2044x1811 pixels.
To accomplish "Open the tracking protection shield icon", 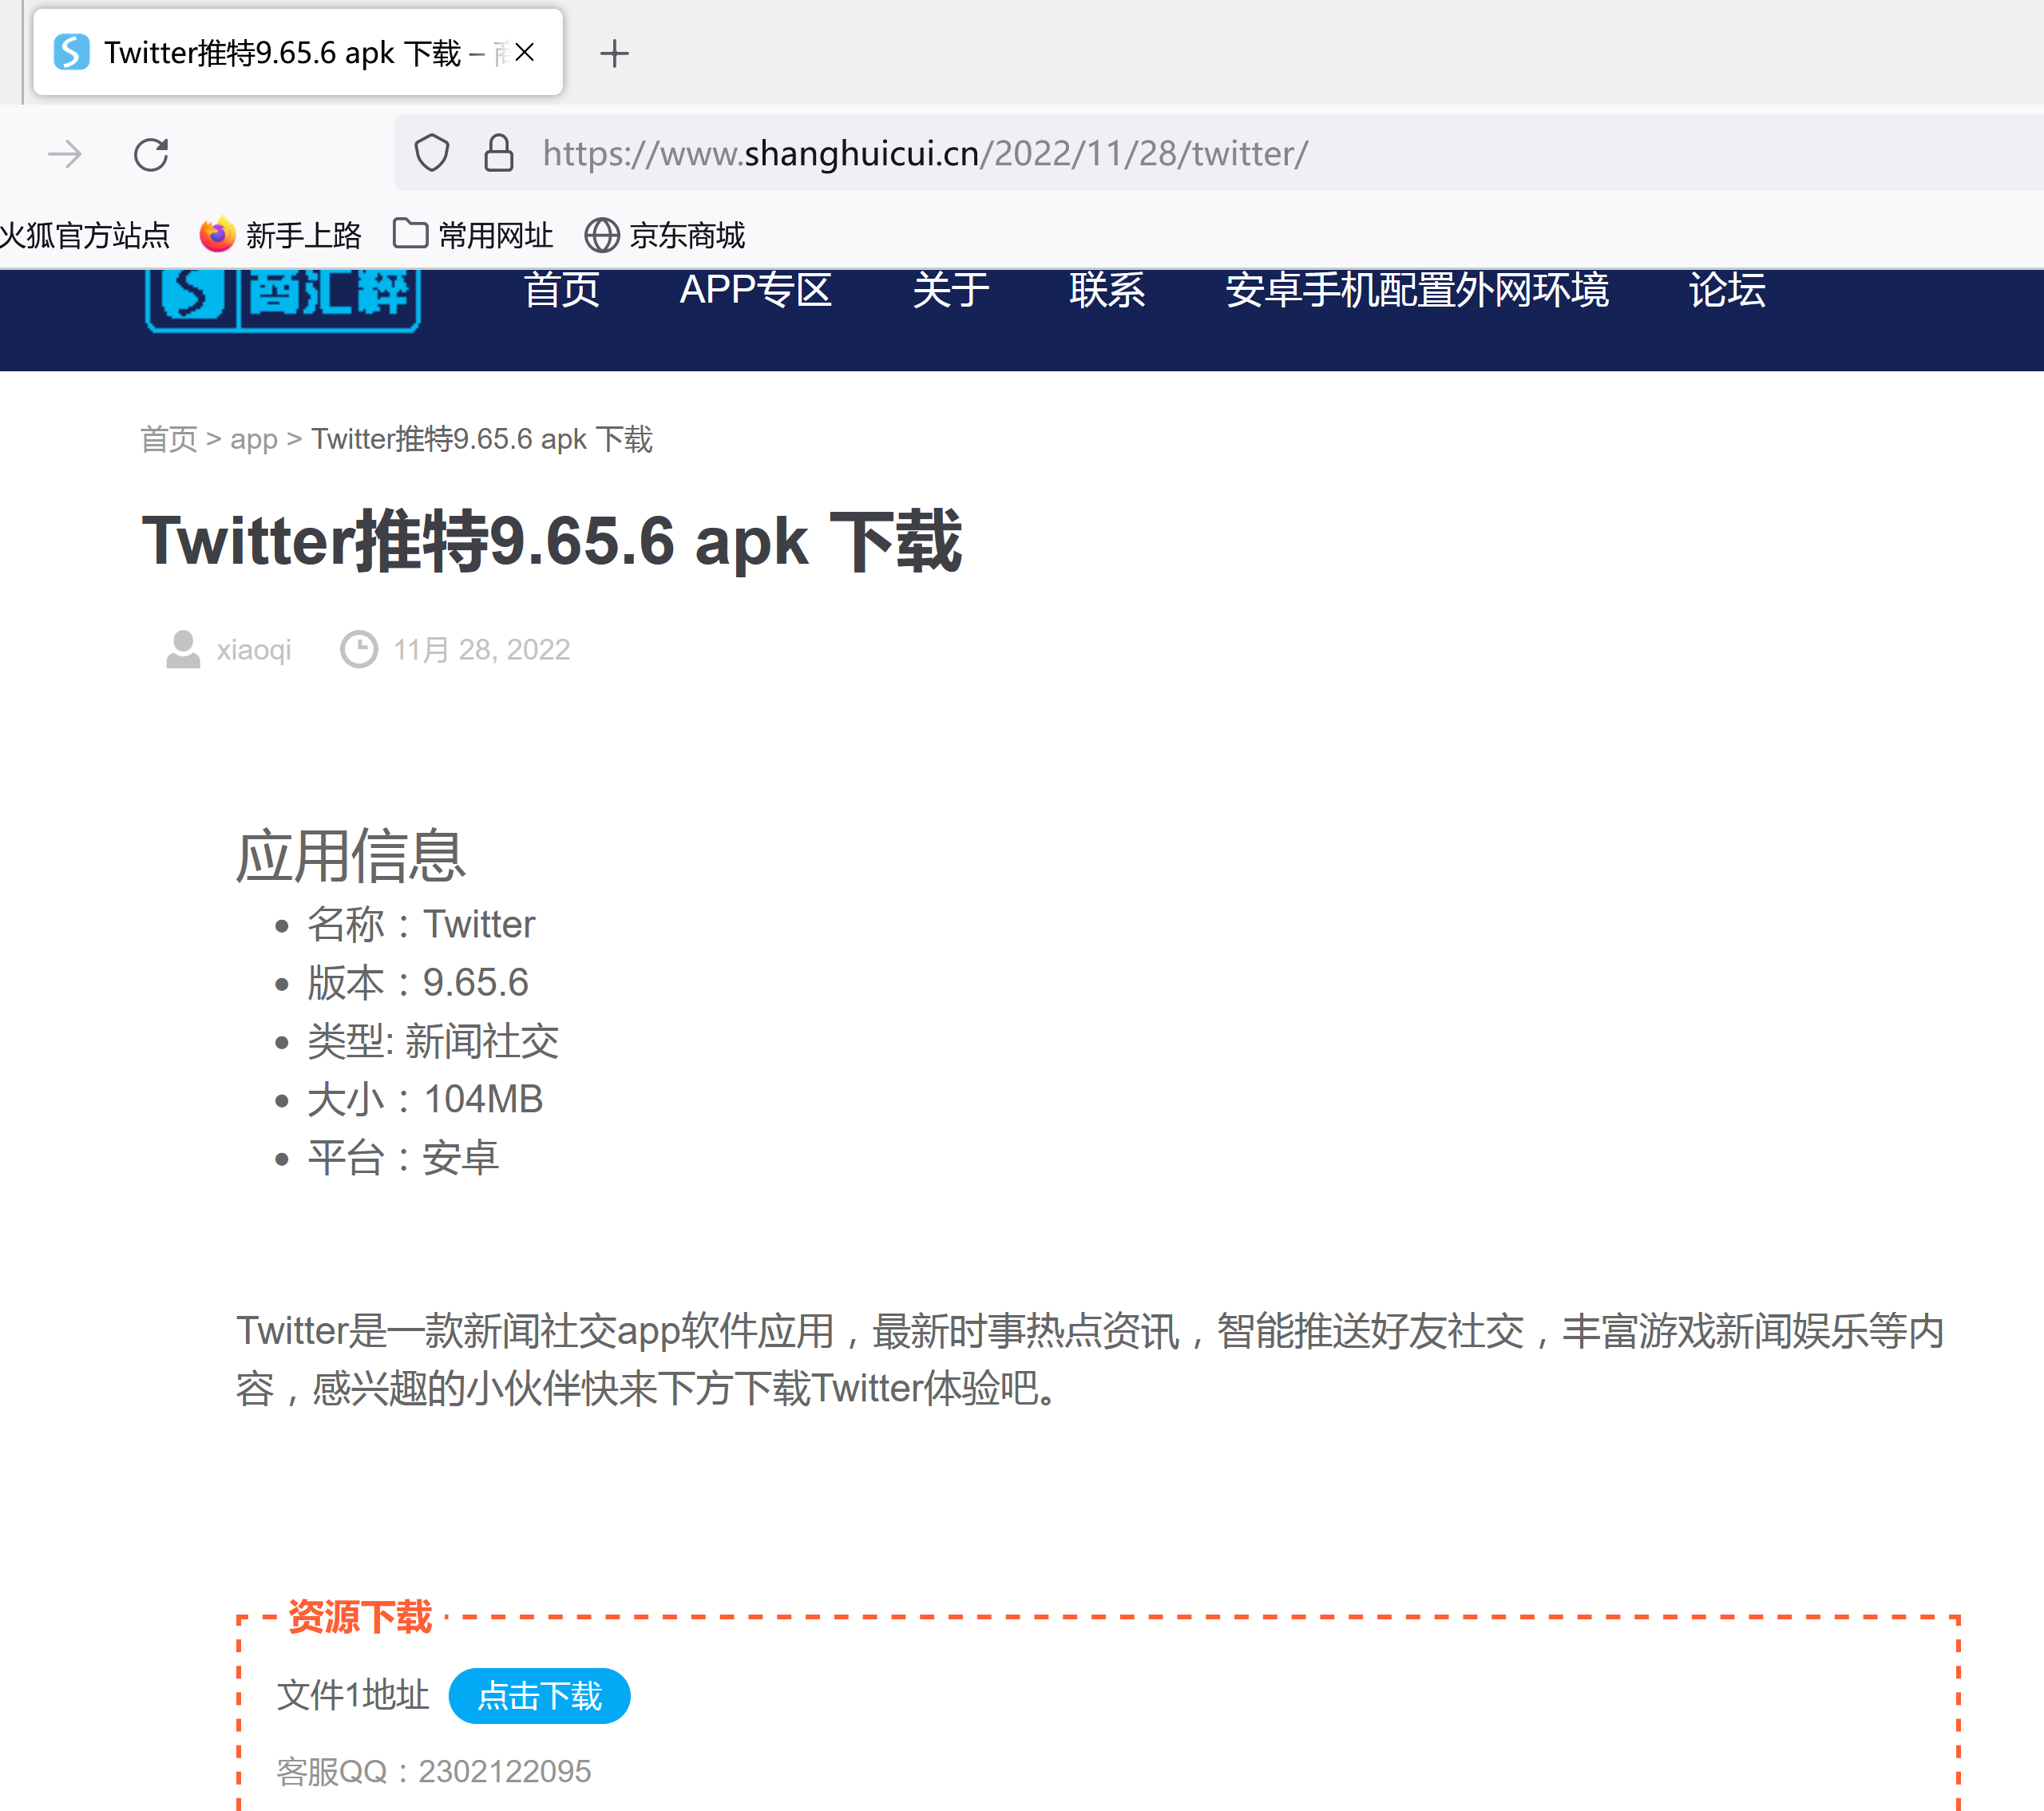I will (x=431, y=153).
